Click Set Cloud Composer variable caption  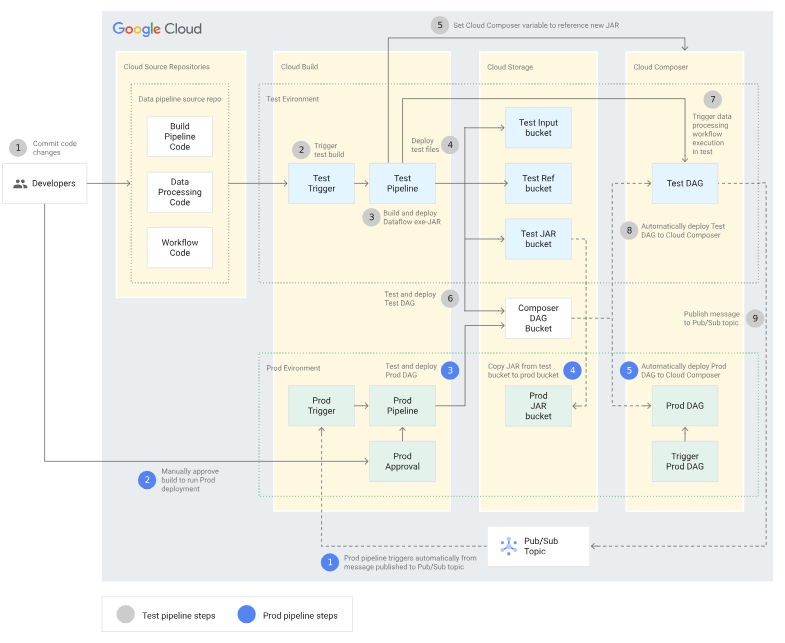536,25
